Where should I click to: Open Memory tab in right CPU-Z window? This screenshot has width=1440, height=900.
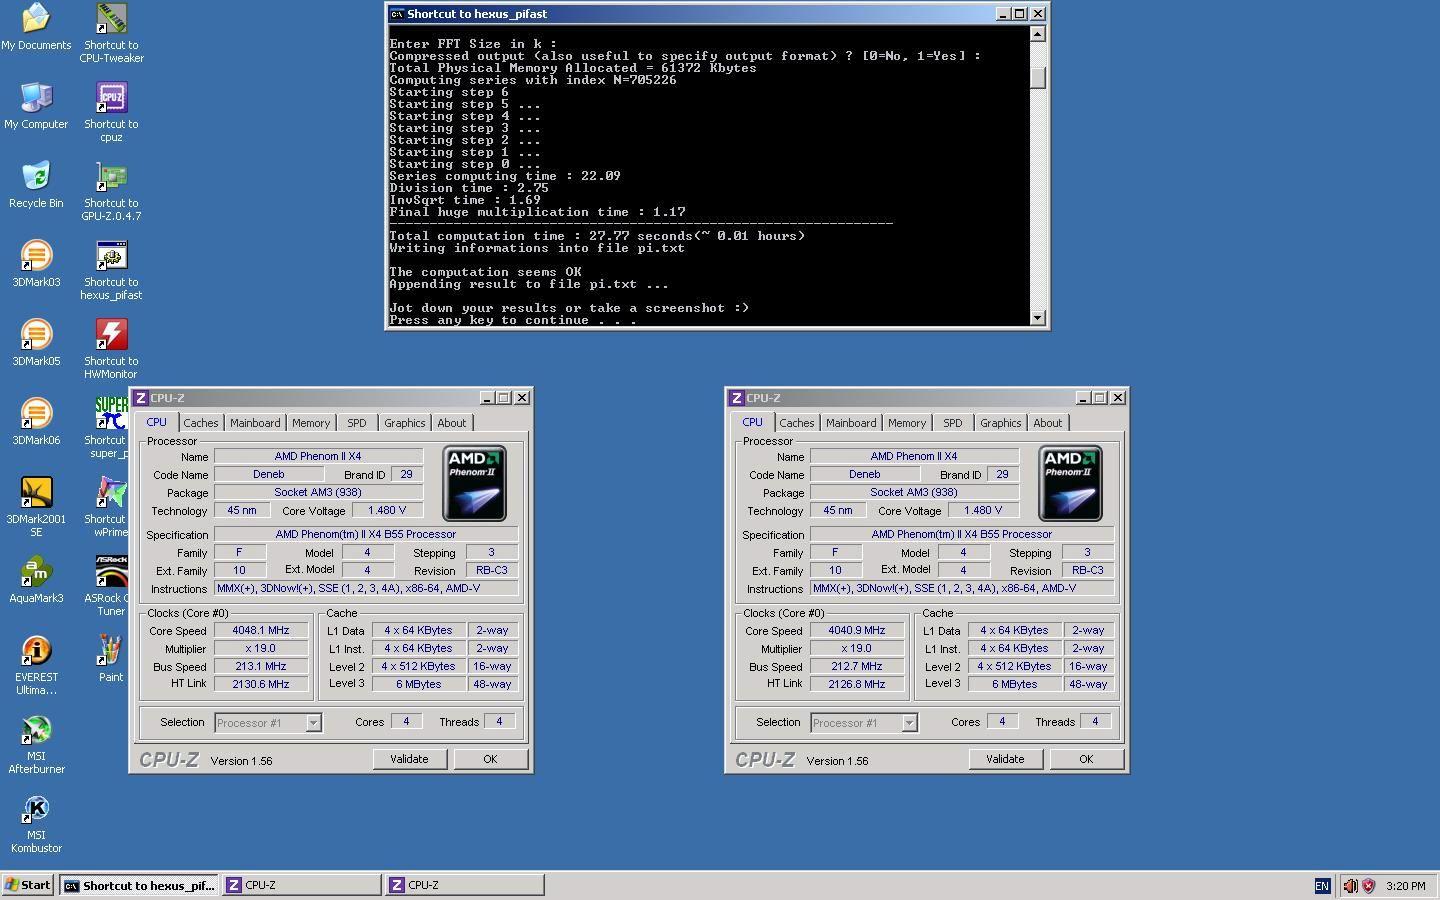tap(907, 423)
